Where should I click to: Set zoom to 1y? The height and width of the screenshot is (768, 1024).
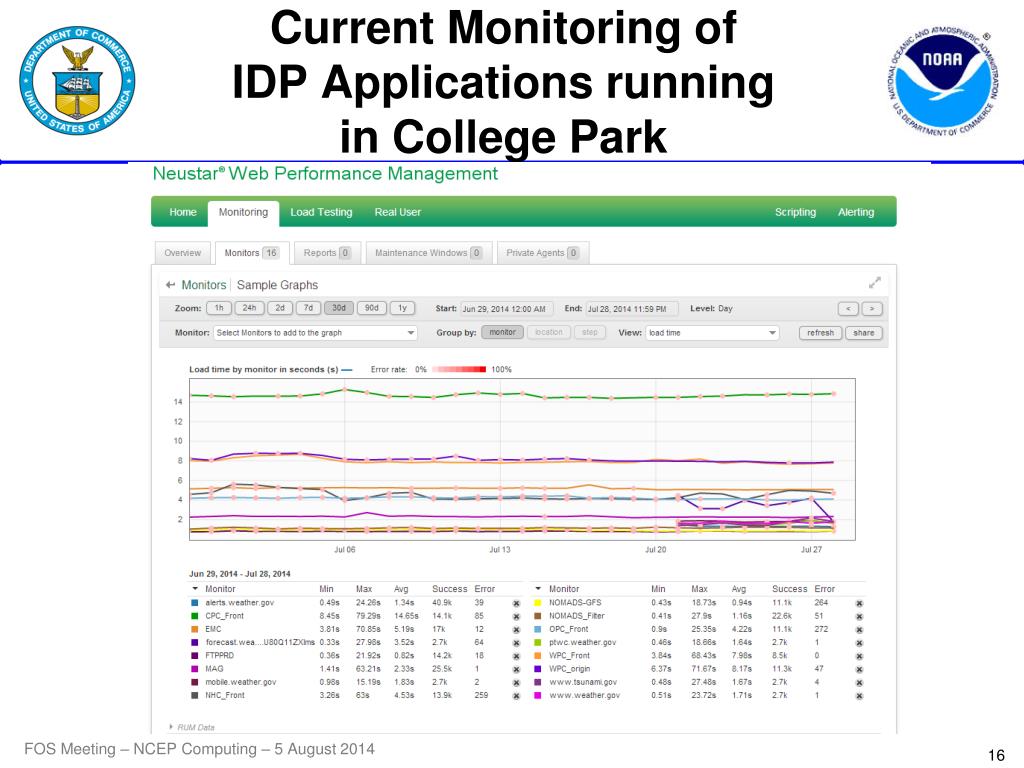click(x=402, y=308)
